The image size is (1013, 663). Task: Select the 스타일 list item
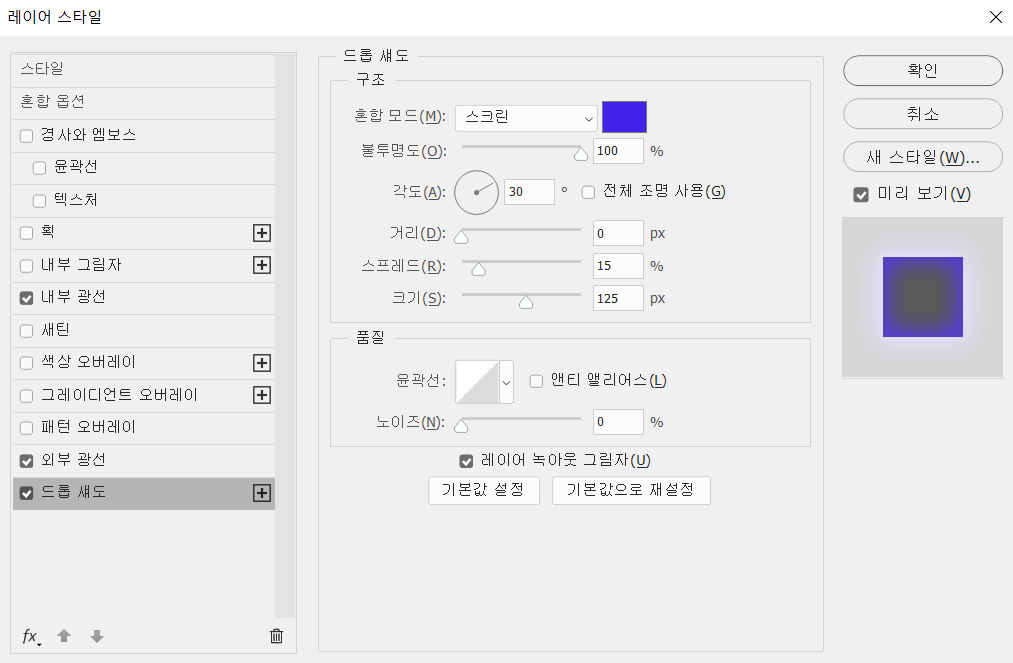click(143, 70)
